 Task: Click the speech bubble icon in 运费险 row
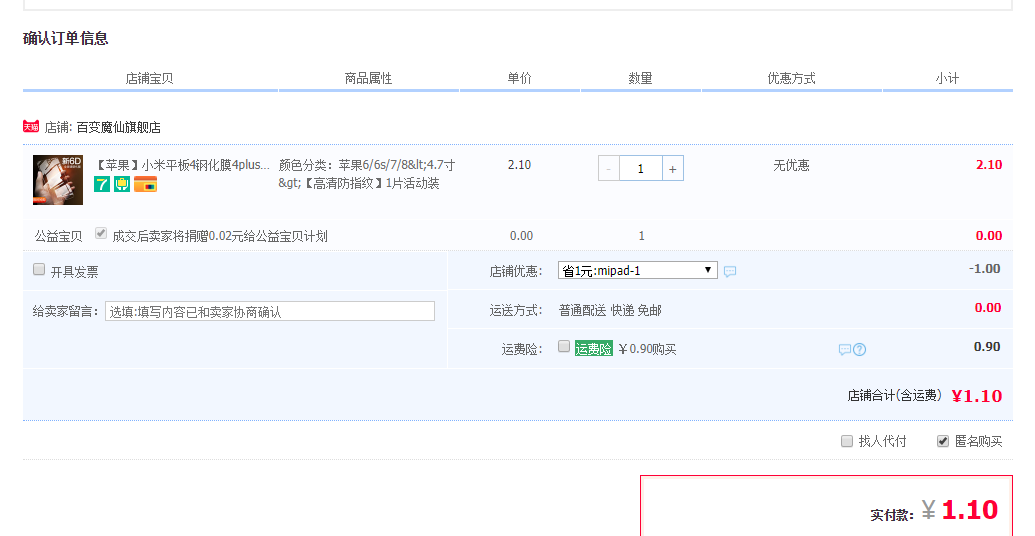coord(844,349)
